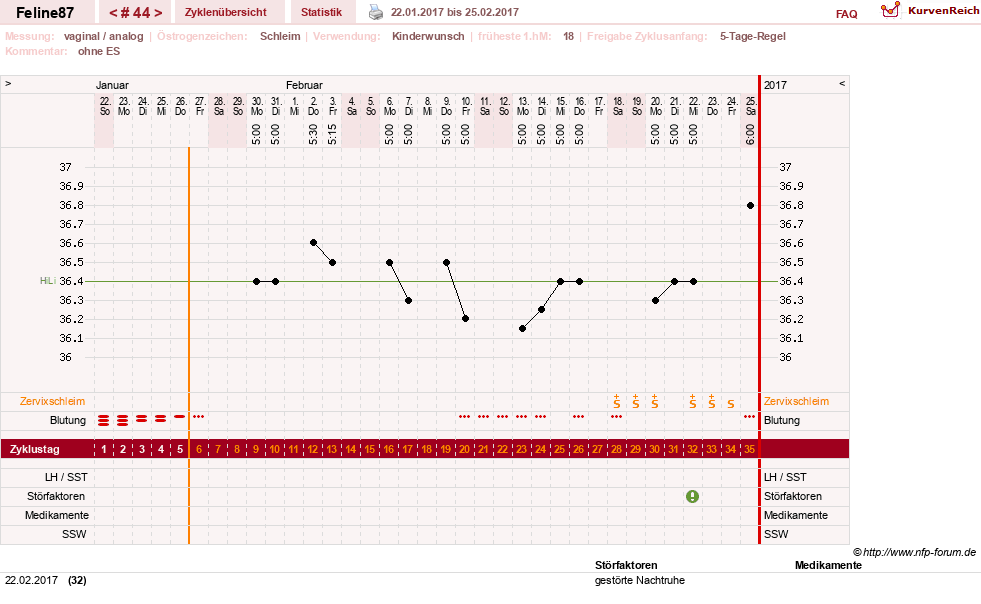Image resolution: width=981 pixels, height=604 pixels.
Task: Select the S+ mucus symbol on 18 Feb
Action: point(617,402)
